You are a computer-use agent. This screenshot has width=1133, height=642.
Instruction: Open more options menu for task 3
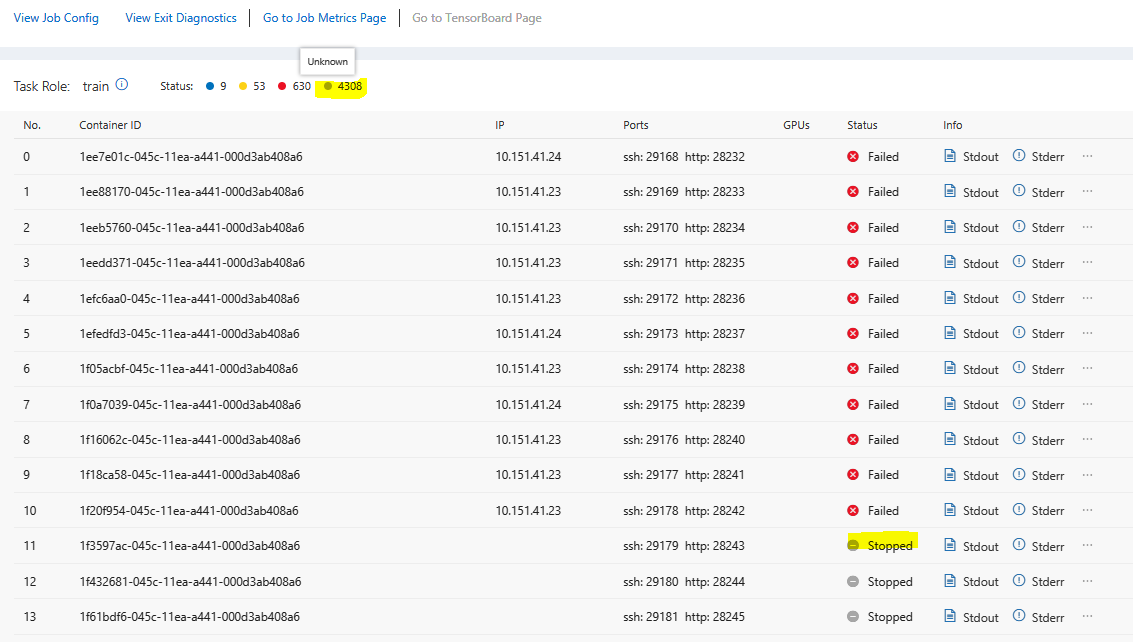click(1087, 262)
